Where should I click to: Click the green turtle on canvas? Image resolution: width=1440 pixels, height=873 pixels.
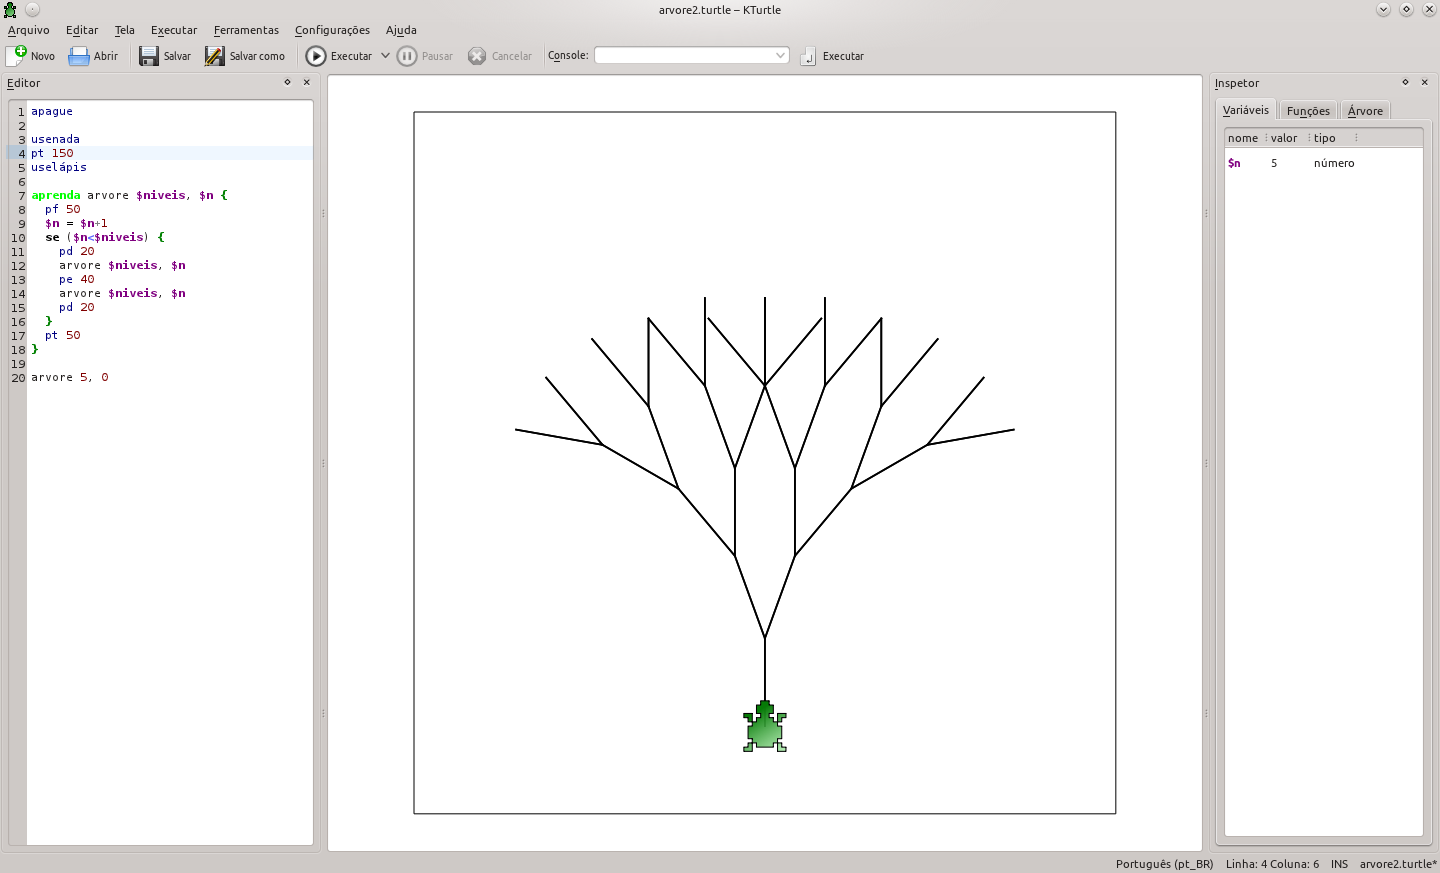click(765, 726)
